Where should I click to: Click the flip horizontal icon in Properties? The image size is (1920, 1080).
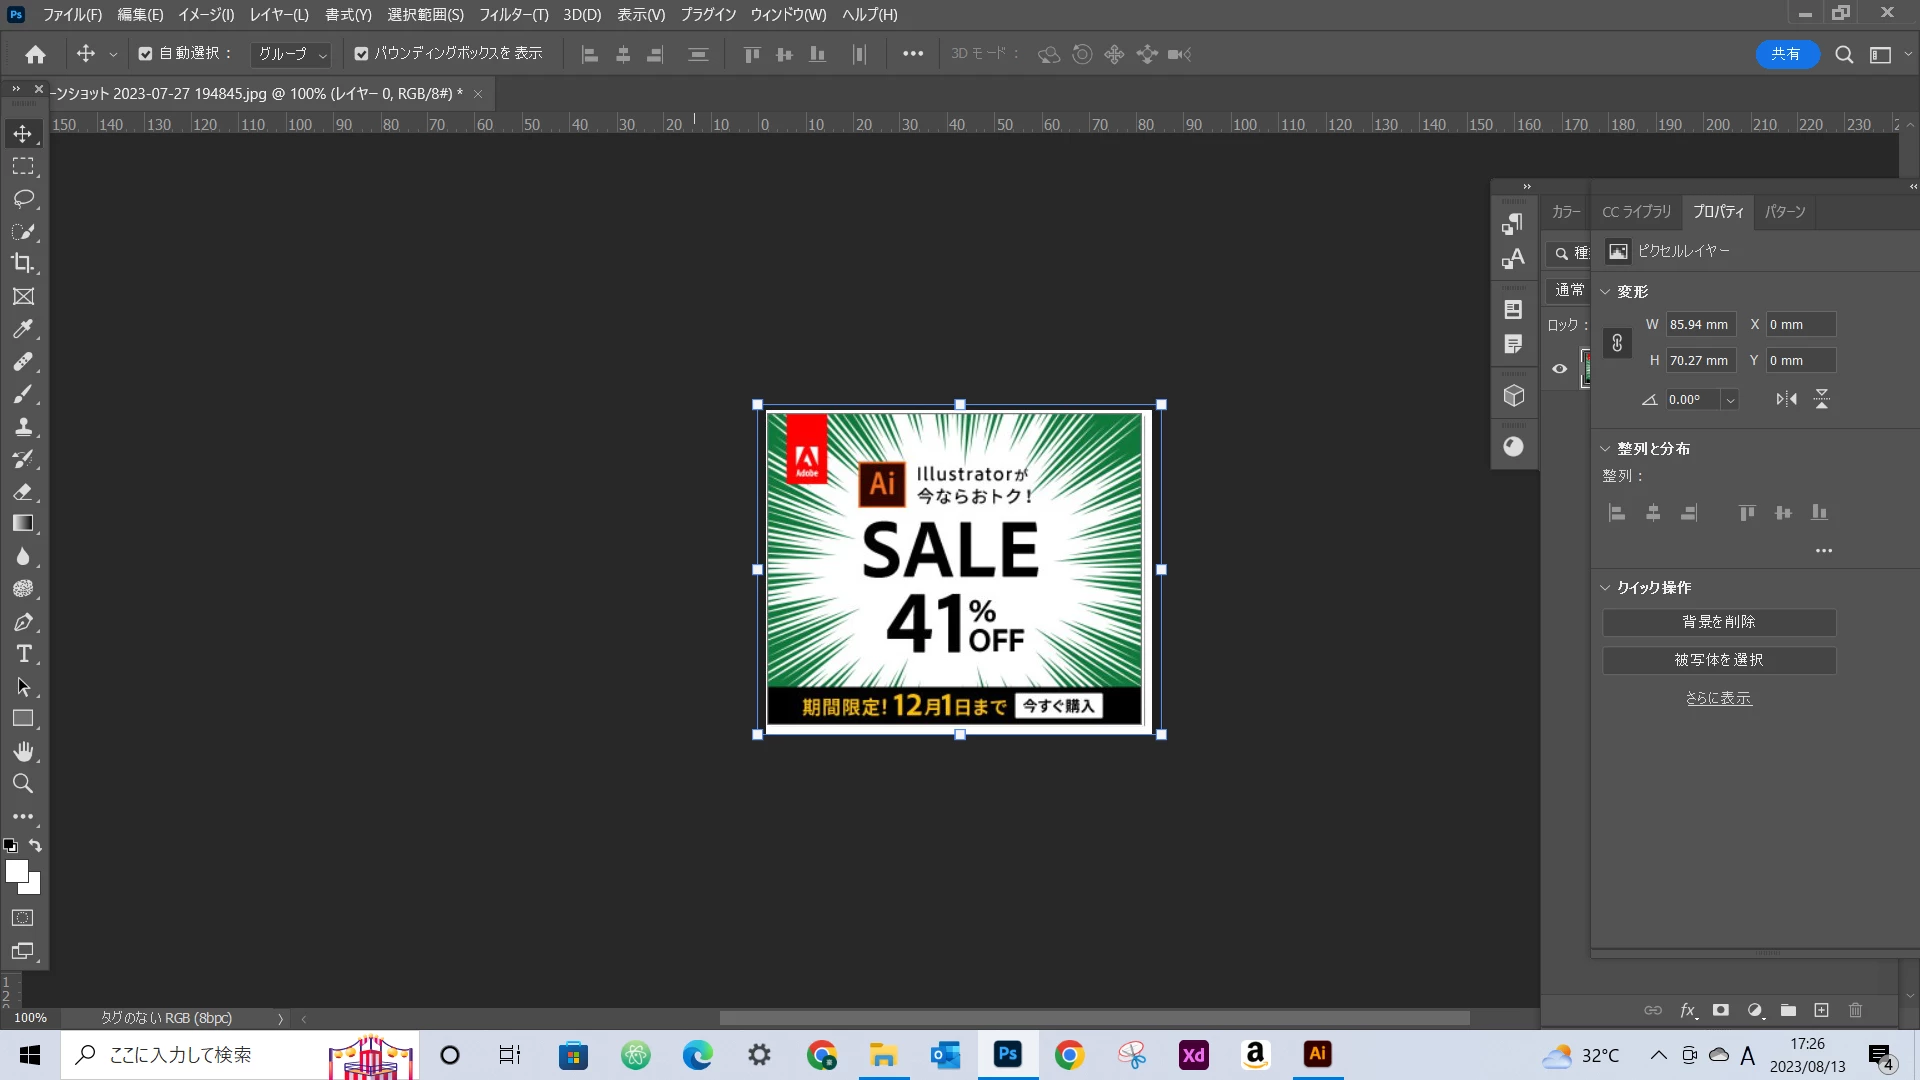(x=1786, y=399)
